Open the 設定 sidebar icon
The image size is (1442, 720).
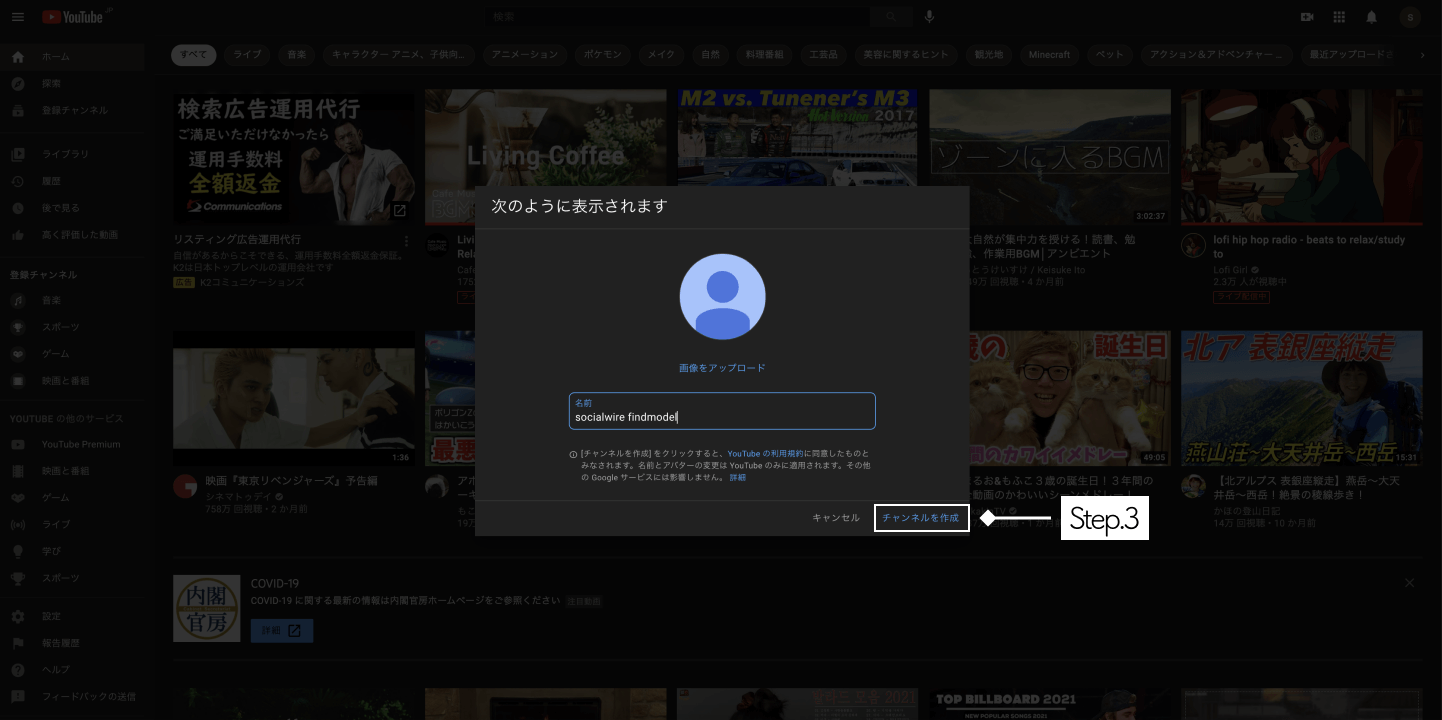click(x=17, y=616)
